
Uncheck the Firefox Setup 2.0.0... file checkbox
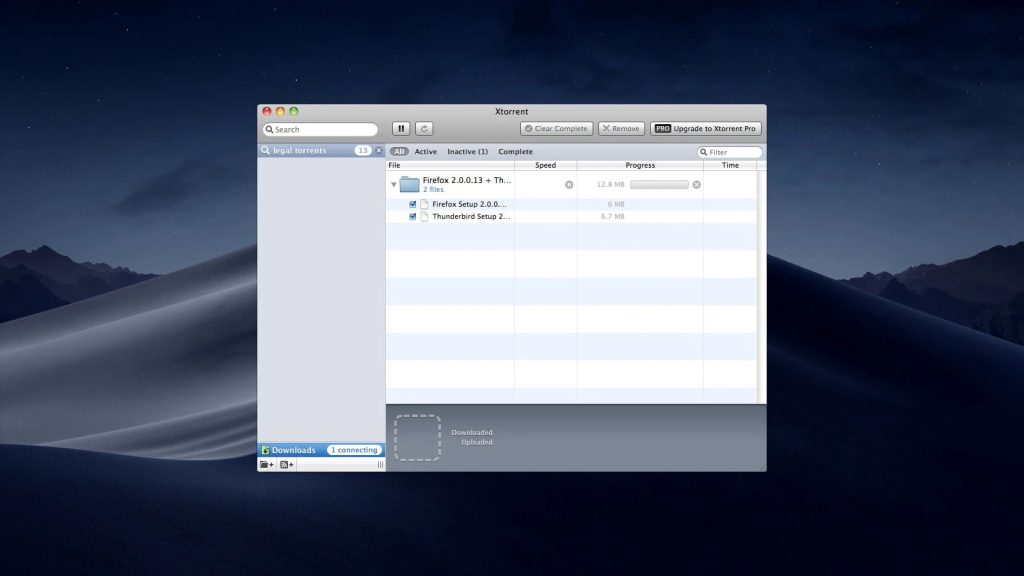(413, 204)
